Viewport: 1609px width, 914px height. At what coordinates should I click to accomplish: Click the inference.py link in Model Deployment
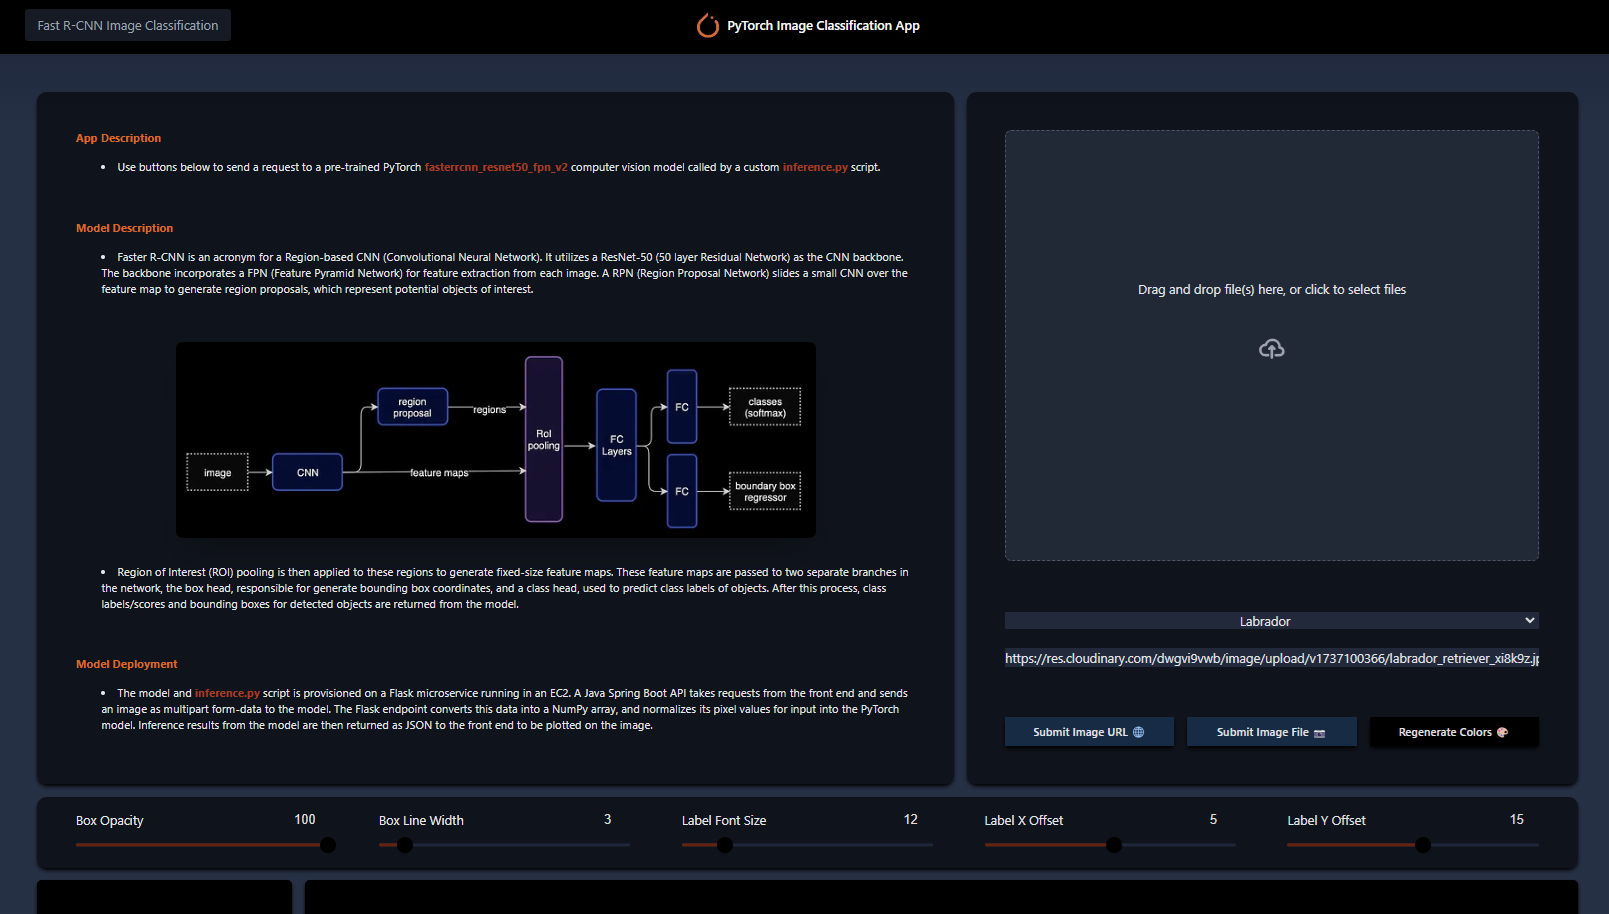coord(227,693)
